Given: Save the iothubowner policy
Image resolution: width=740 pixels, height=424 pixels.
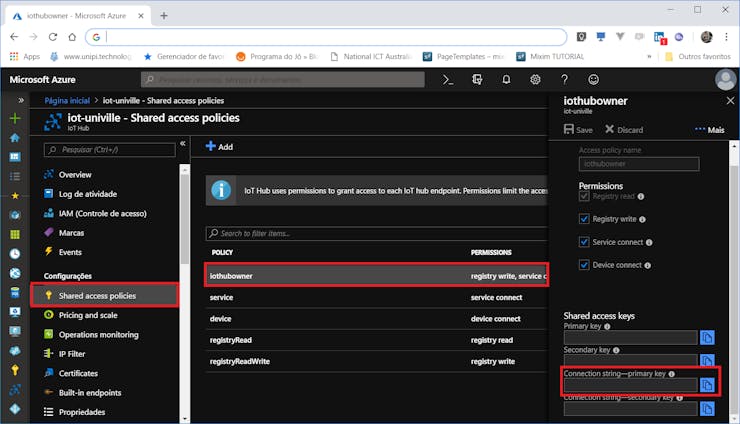Looking at the screenshot, I should [578, 129].
